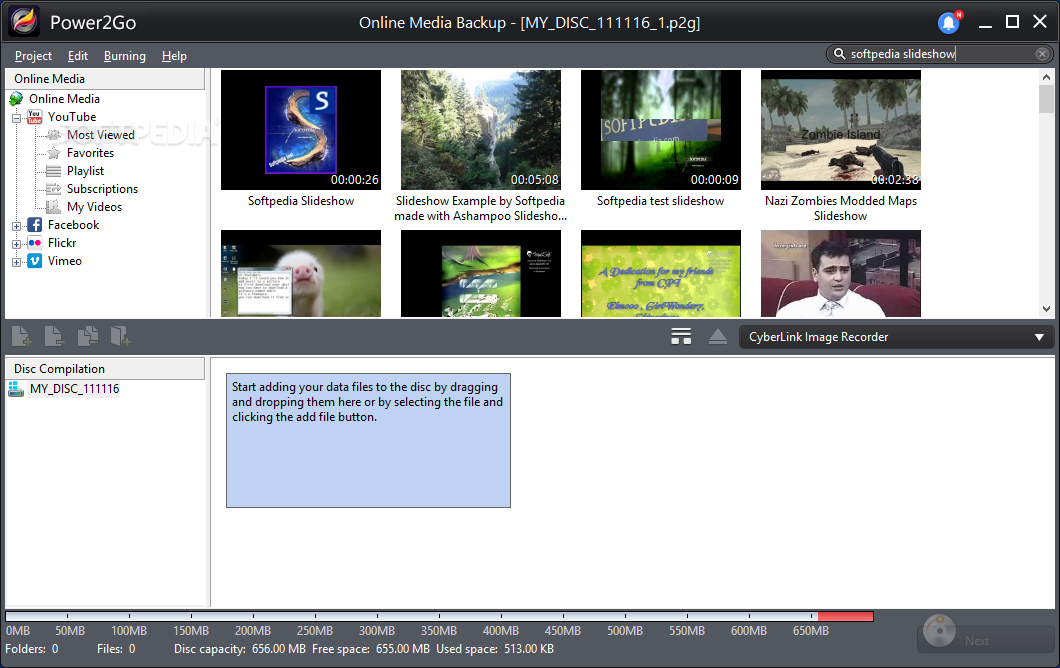The width and height of the screenshot is (1060, 668).
Task: Click the notification bell icon
Action: (949, 22)
